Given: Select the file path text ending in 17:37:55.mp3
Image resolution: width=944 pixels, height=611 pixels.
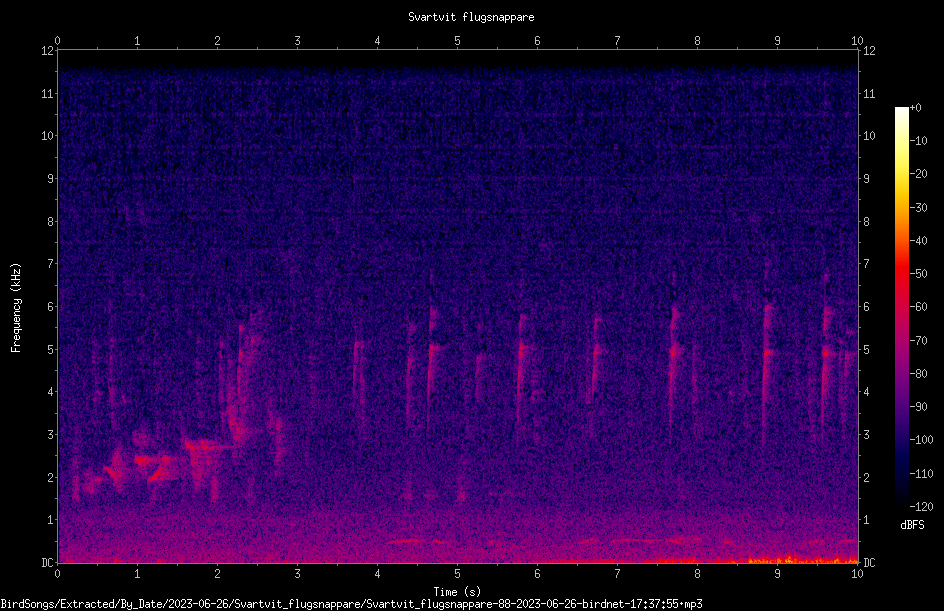Looking at the screenshot, I should [x=351, y=604].
